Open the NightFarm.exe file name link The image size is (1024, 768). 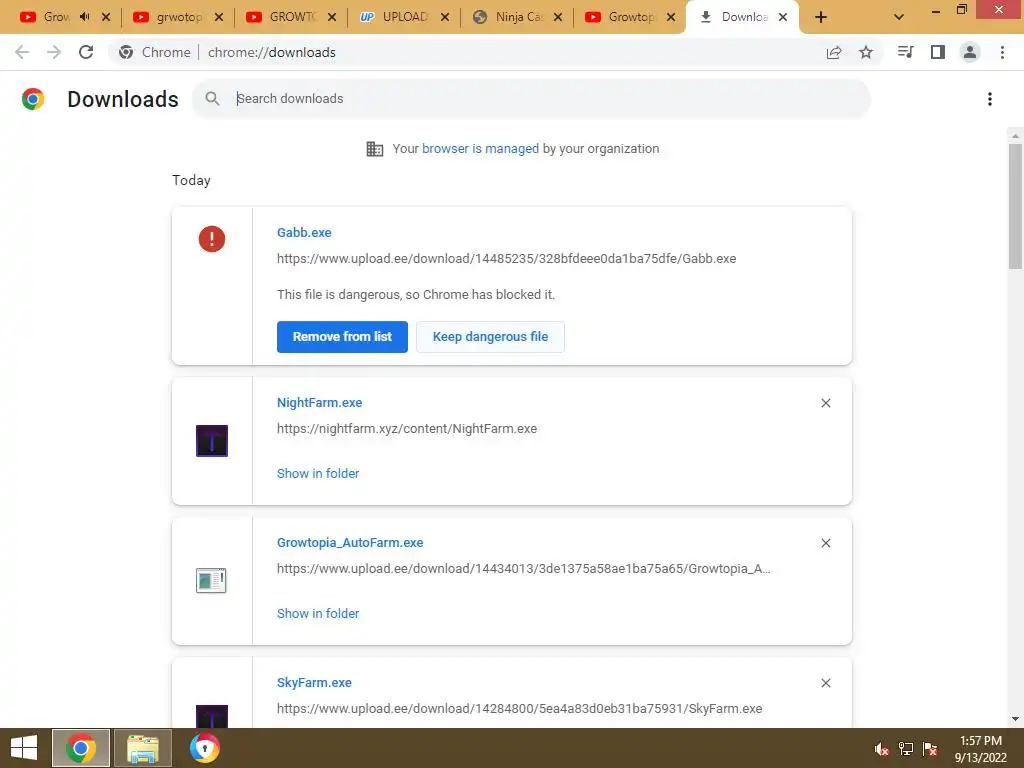point(319,403)
